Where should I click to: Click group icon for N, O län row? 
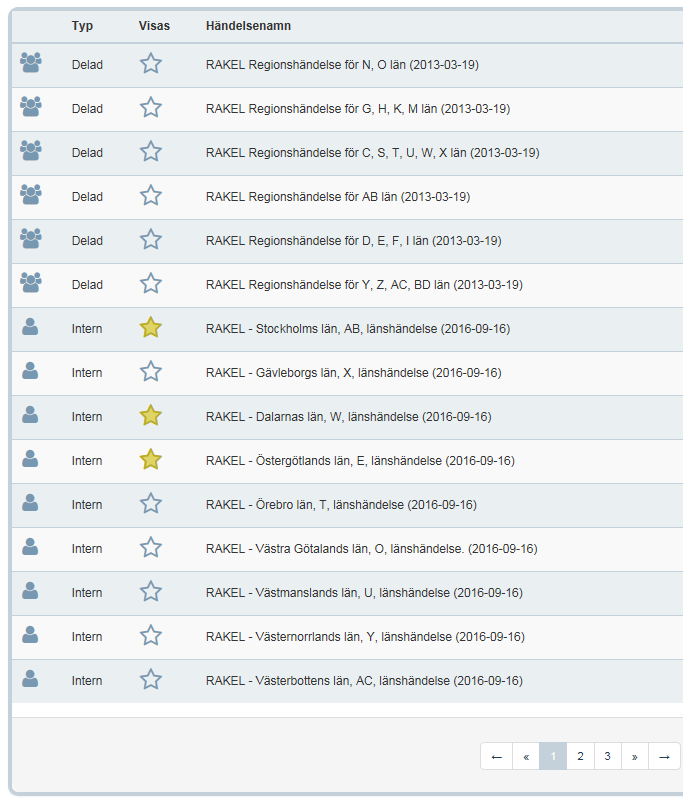click(x=31, y=63)
